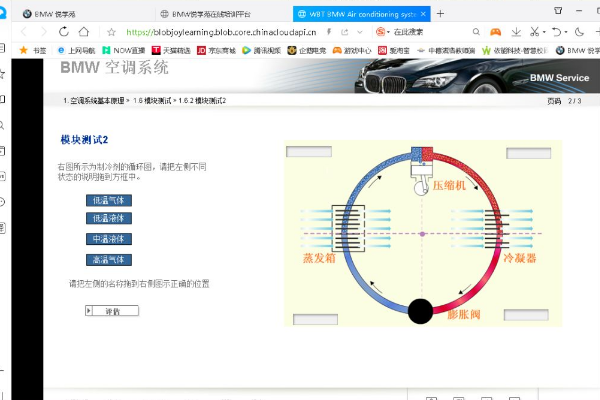Select the 低温气体 label
This screenshot has width=600, height=400.
pyautogui.click(x=109, y=200)
